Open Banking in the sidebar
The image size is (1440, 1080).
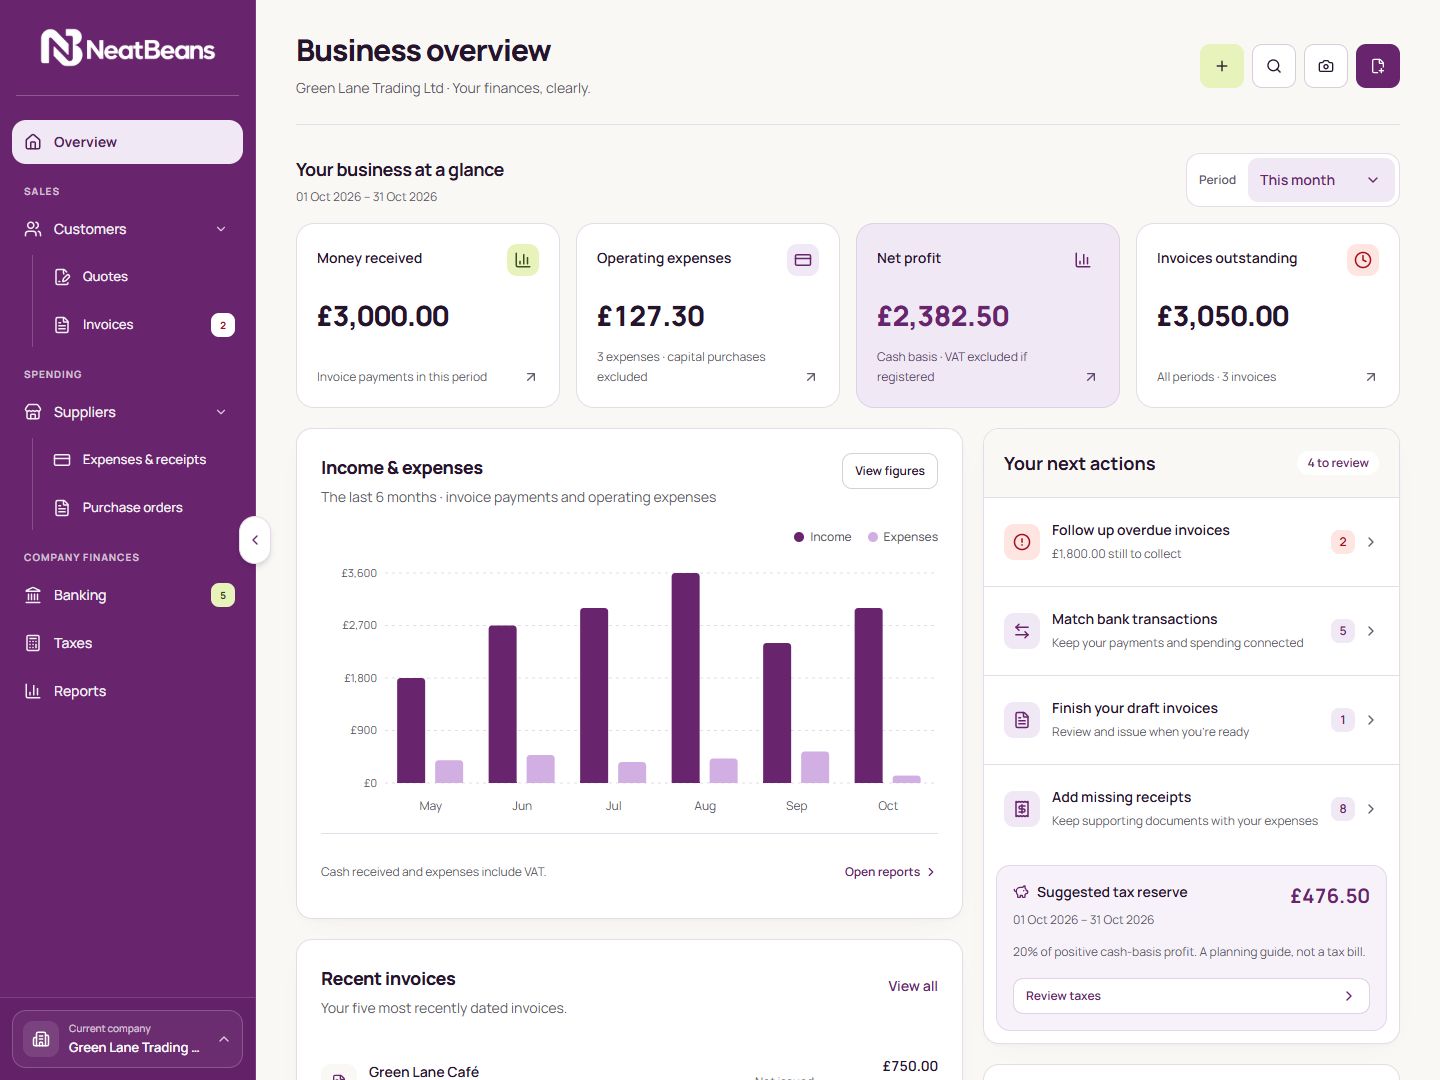pyautogui.click(x=127, y=595)
